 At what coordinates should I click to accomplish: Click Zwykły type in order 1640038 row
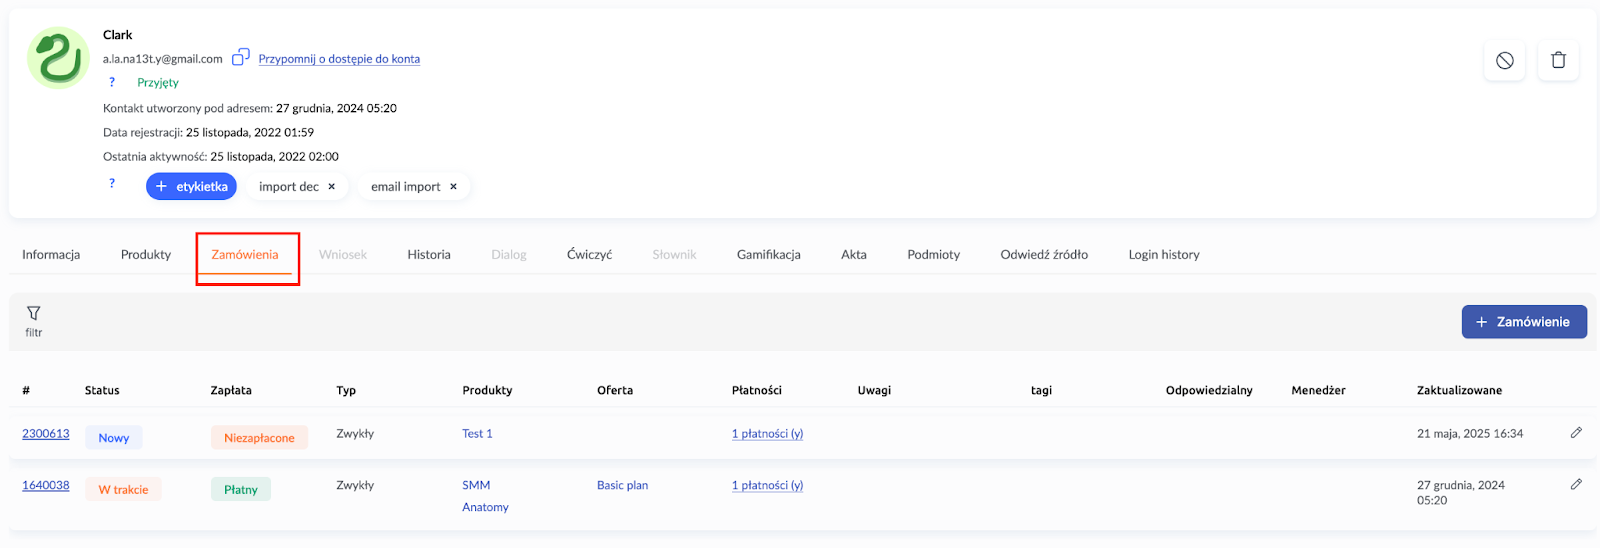(x=355, y=485)
